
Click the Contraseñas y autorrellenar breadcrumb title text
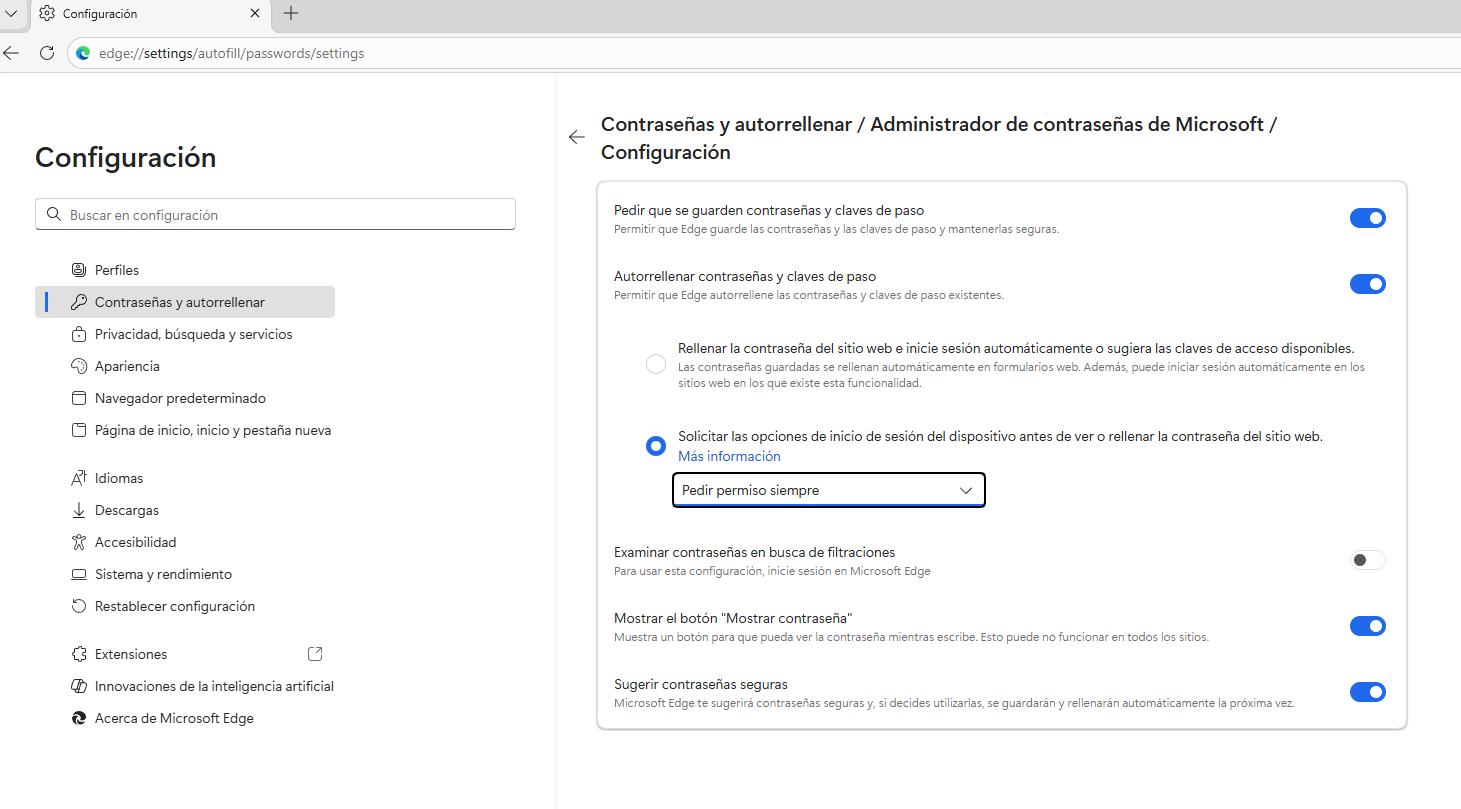point(726,125)
